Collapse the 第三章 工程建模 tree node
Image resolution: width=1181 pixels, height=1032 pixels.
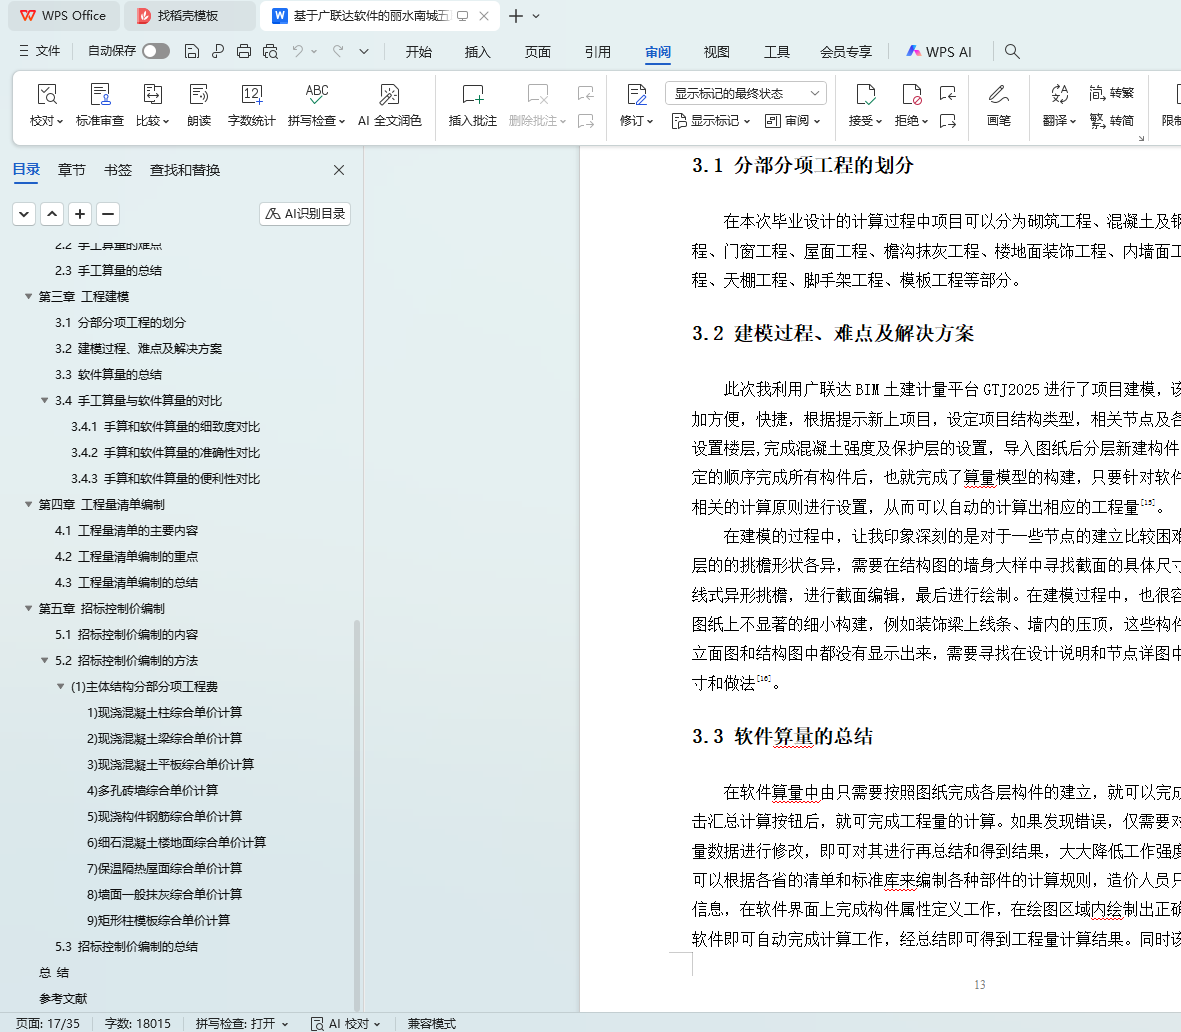pos(29,297)
